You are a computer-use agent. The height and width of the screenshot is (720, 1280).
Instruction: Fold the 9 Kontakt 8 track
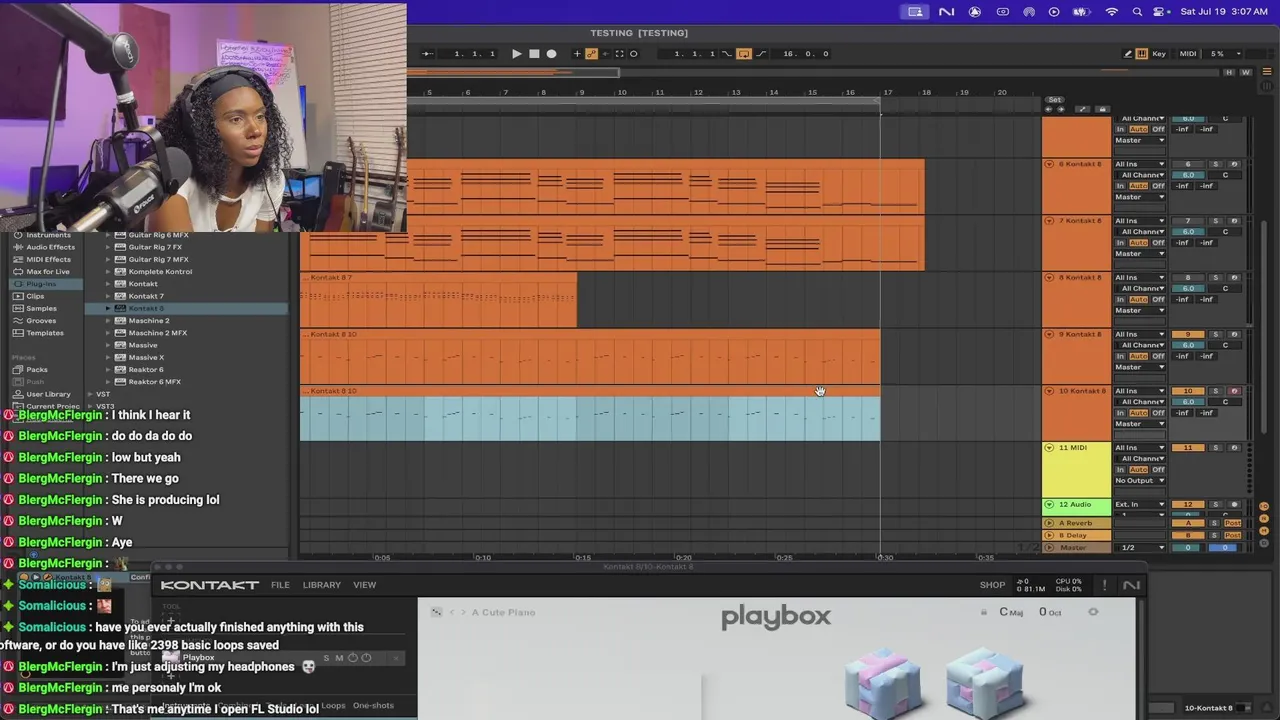point(1049,334)
